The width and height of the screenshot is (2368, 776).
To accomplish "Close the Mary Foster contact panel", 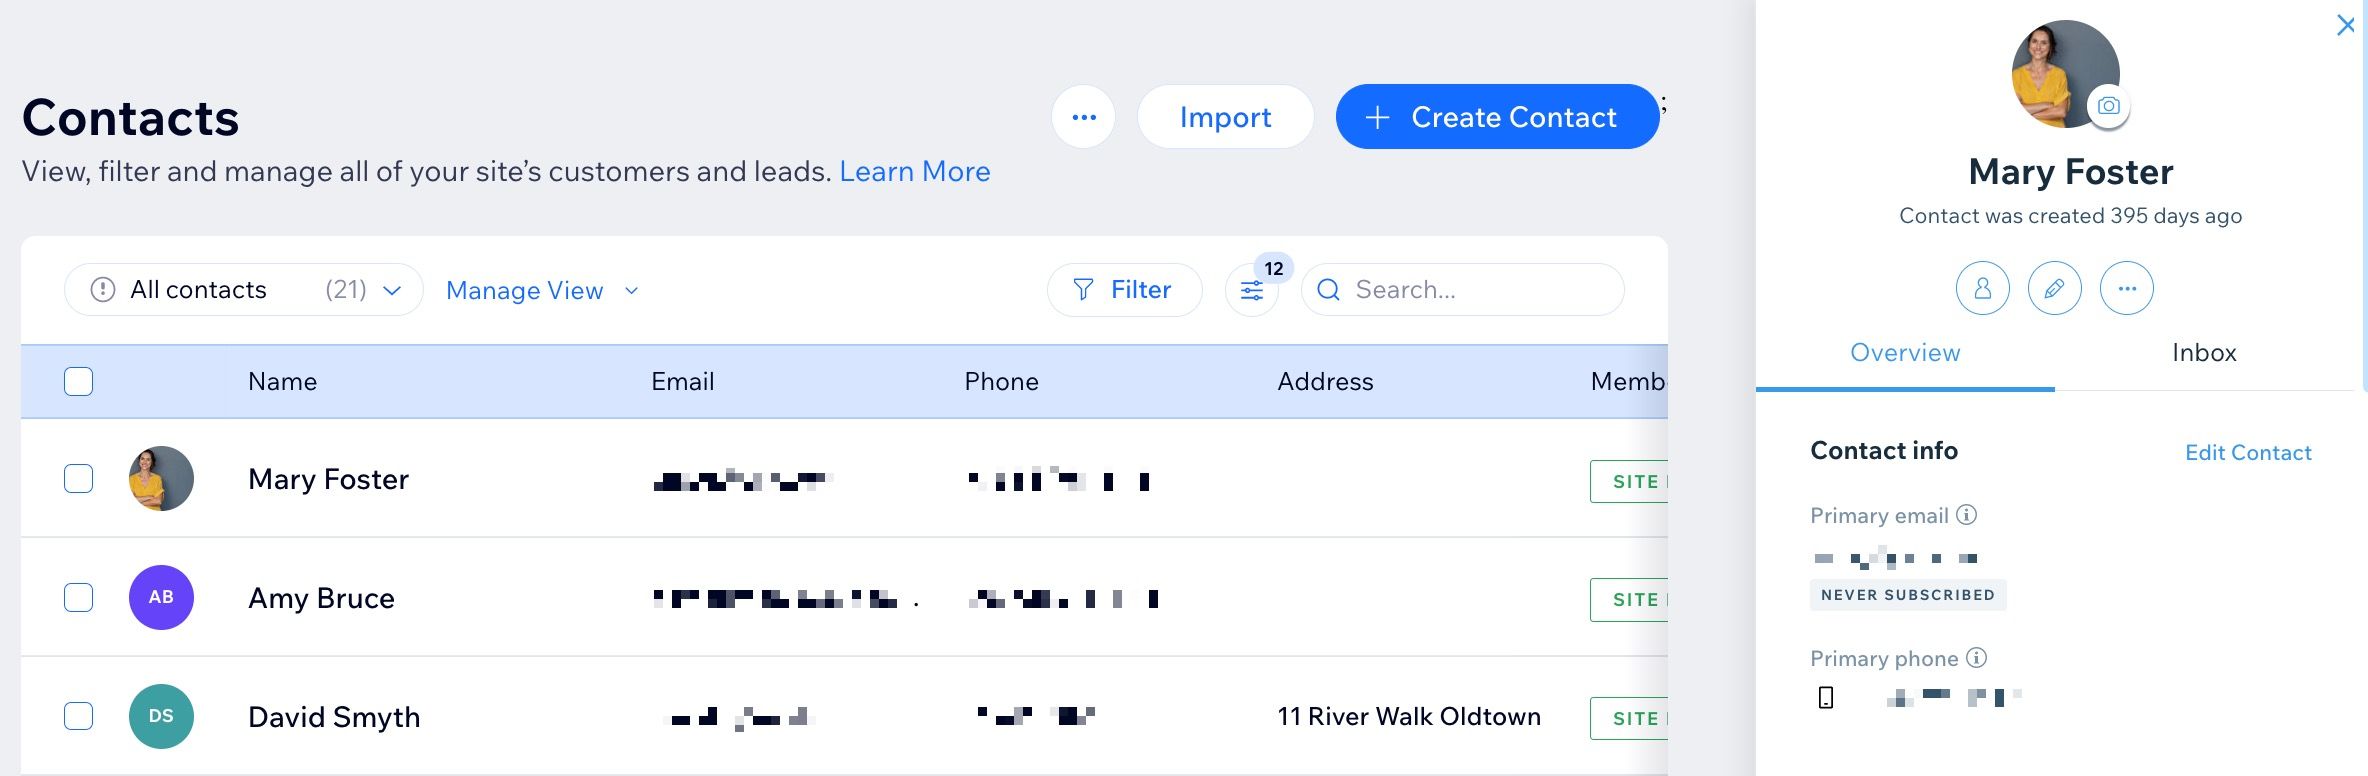I will [x=2345, y=25].
